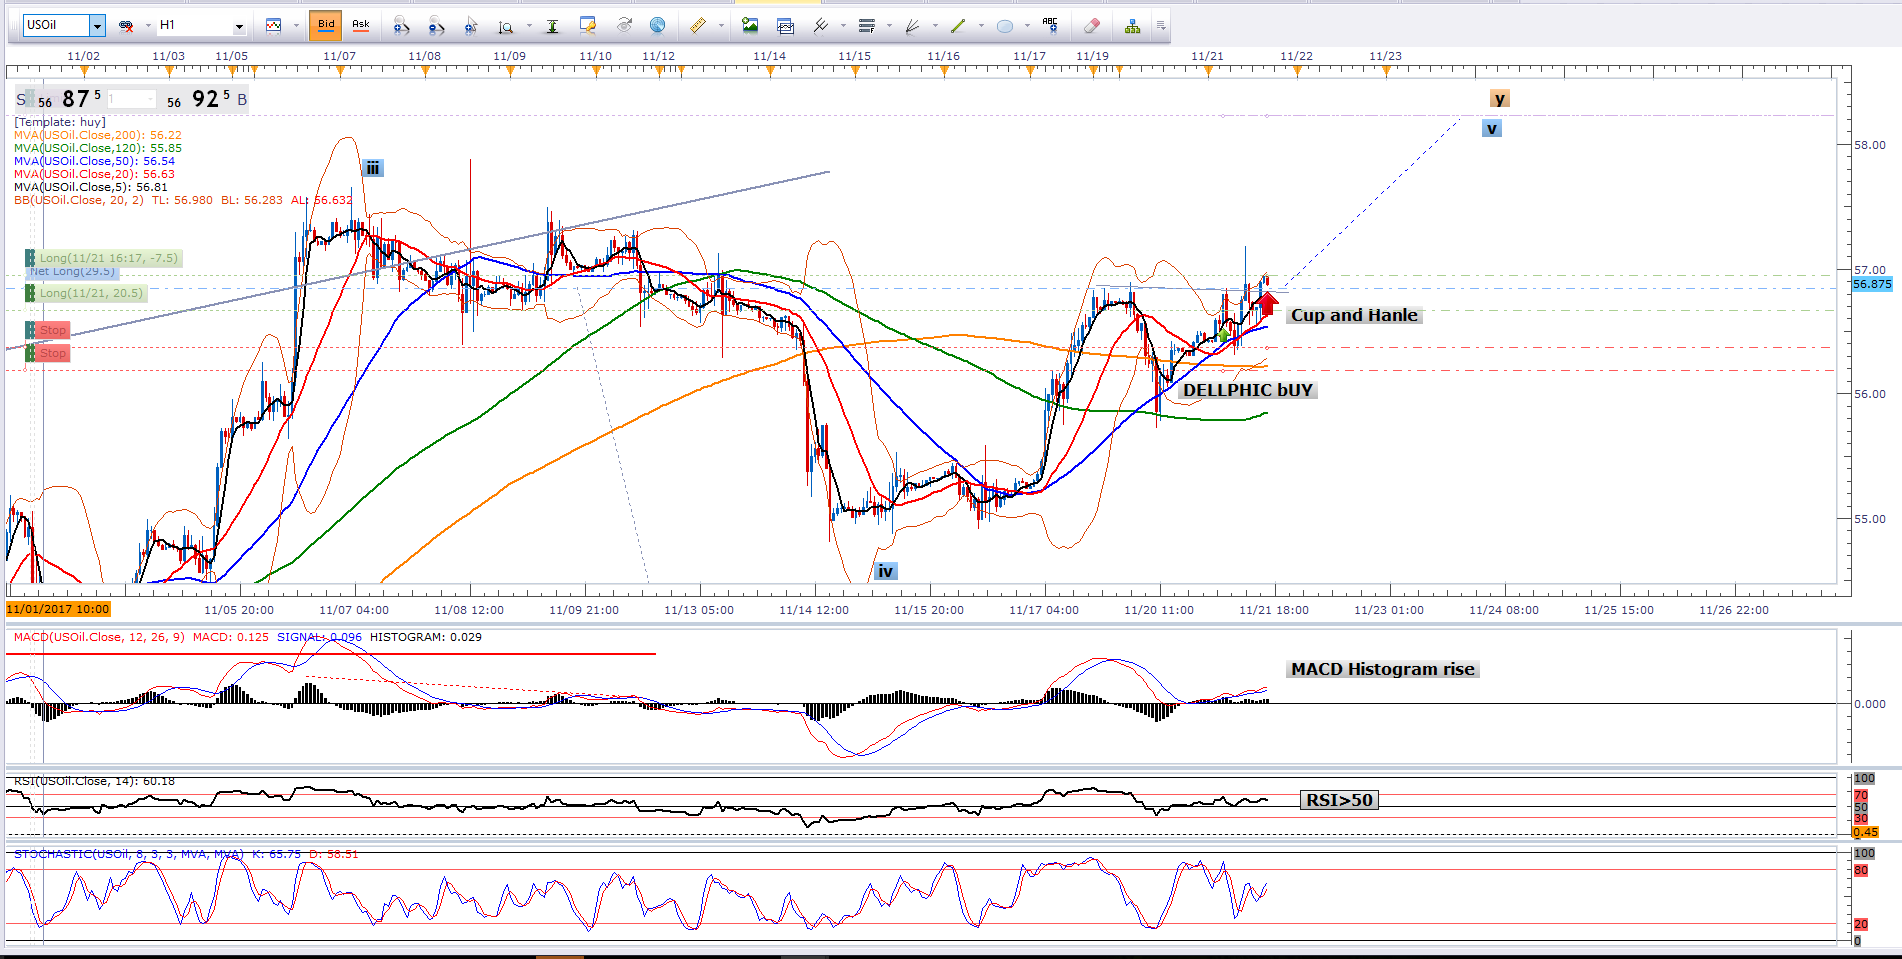The image size is (1902, 959).
Task: Click the ABC text label tool
Action: (x=1049, y=24)
